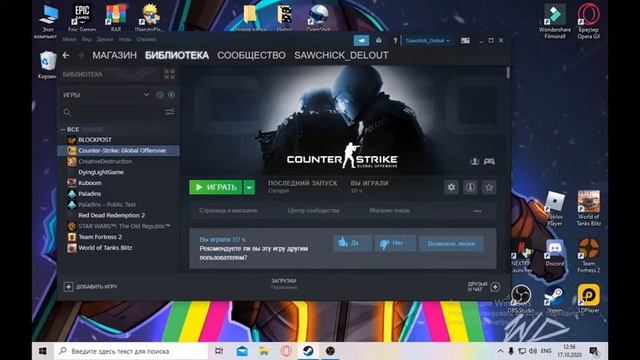Select BLOCKPOST in game list
The width and height of the screenshot is (640, 360).
(118, 140)
